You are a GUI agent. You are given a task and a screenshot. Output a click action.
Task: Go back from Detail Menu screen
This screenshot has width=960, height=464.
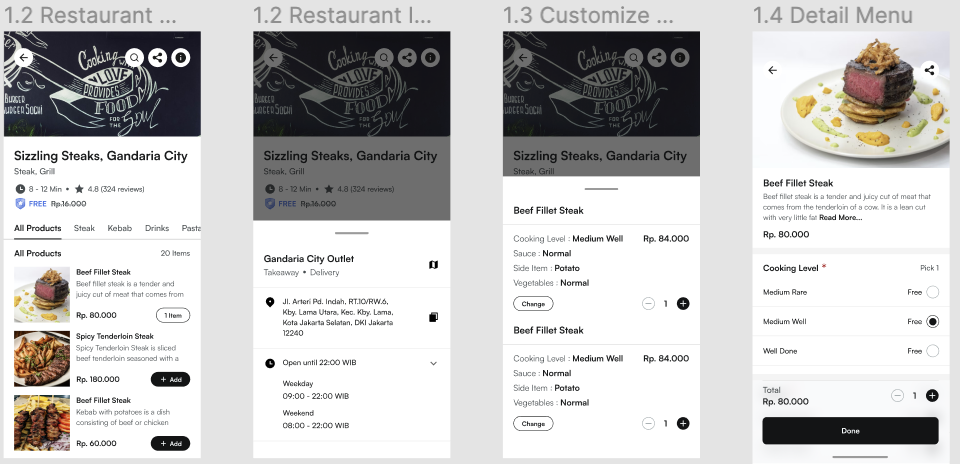pyautogui.click(x=773, y=70)
